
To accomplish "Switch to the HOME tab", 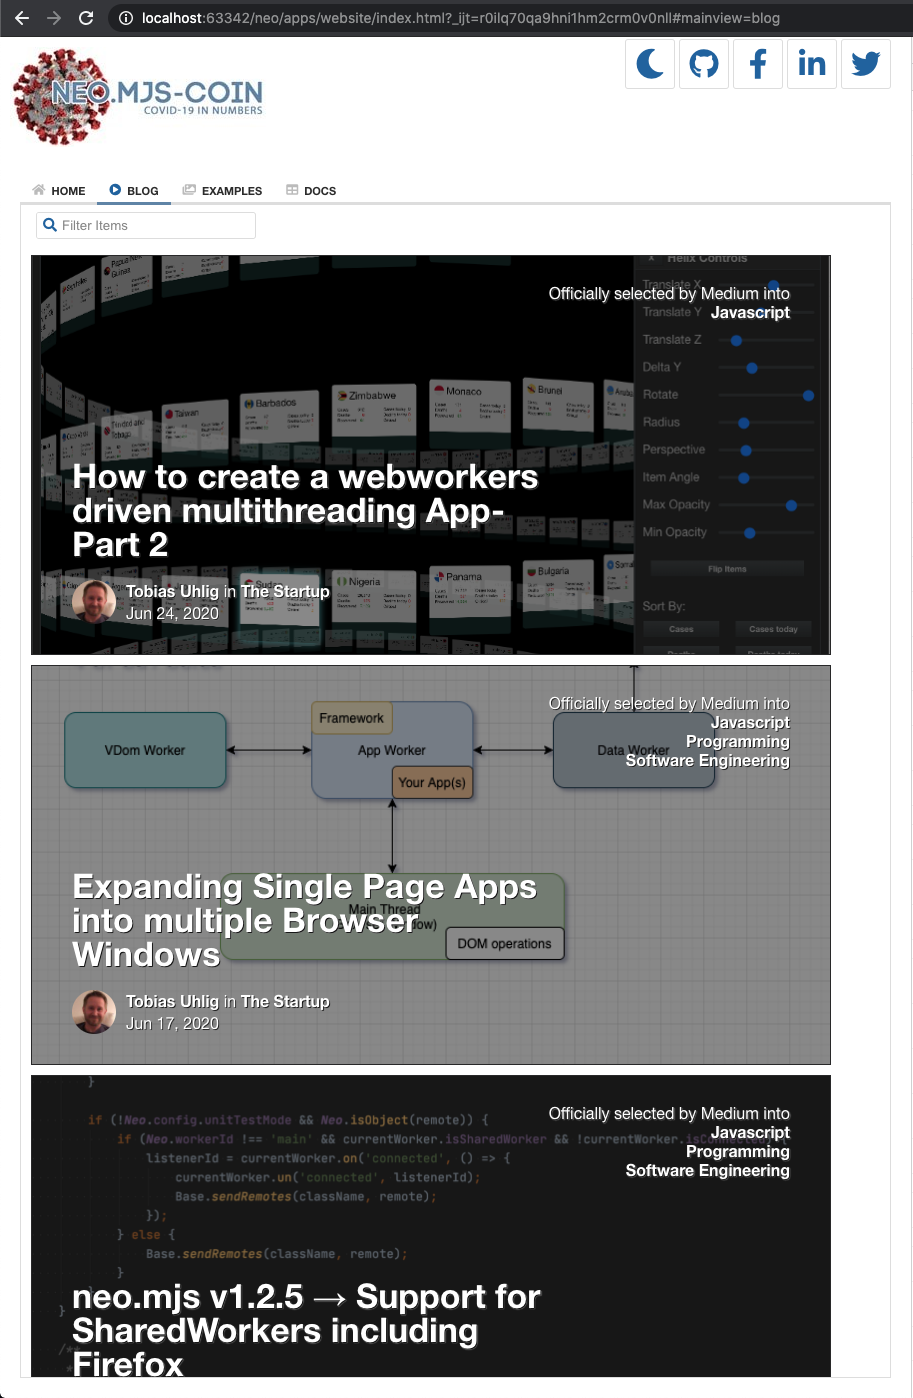I will click(59, 190).
